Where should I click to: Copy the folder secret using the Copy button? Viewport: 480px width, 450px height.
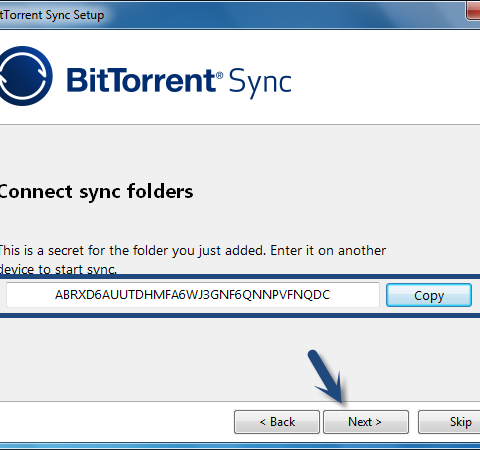[429, 295]
